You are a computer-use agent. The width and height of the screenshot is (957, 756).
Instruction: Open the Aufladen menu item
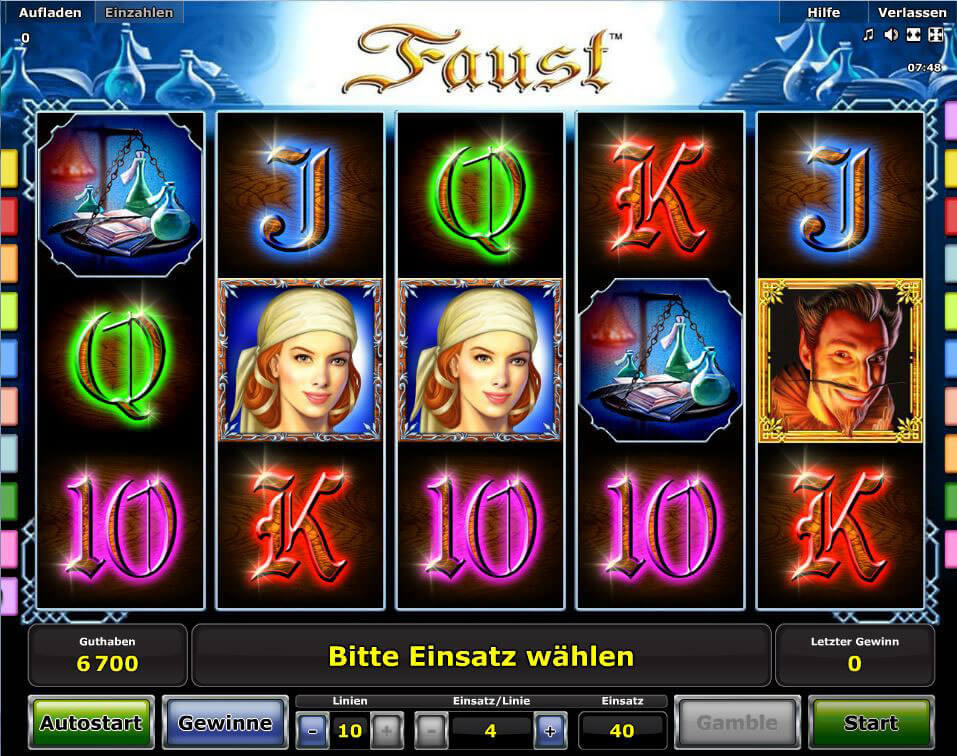tap(49, 12)
